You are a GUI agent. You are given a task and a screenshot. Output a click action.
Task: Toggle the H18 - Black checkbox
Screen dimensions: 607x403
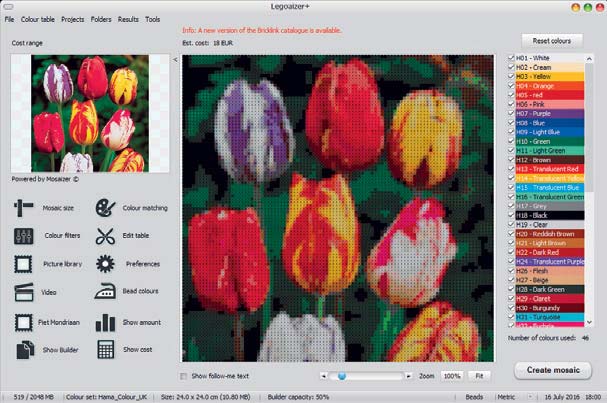[511, 215]
